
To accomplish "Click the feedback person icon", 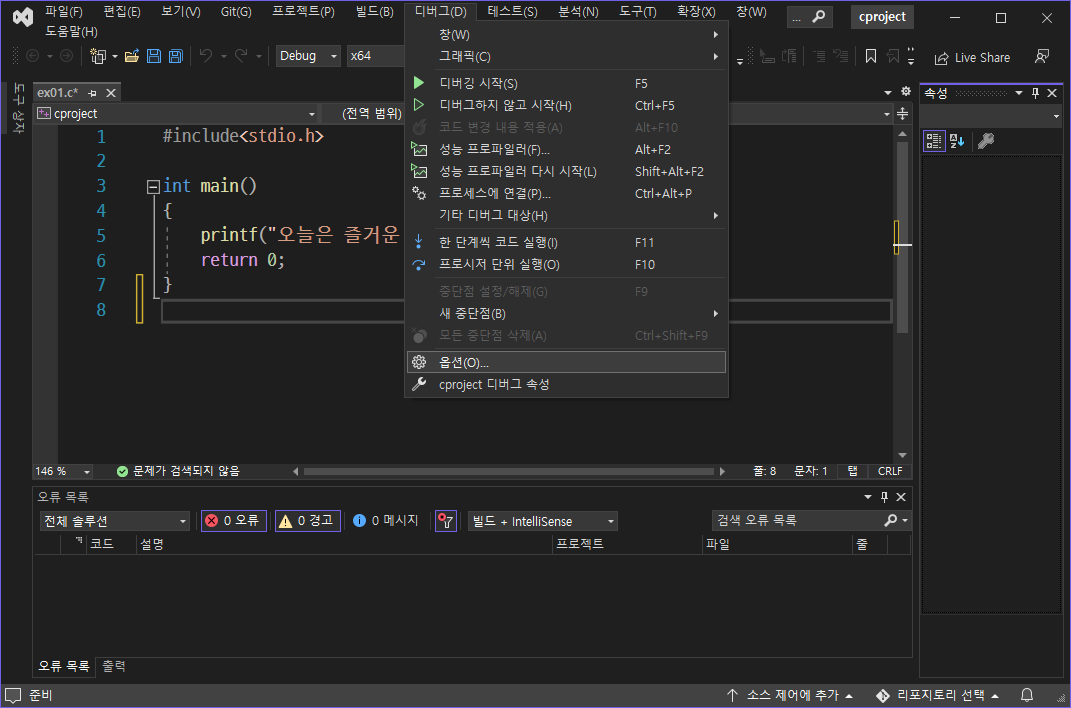I will 1042,57.
